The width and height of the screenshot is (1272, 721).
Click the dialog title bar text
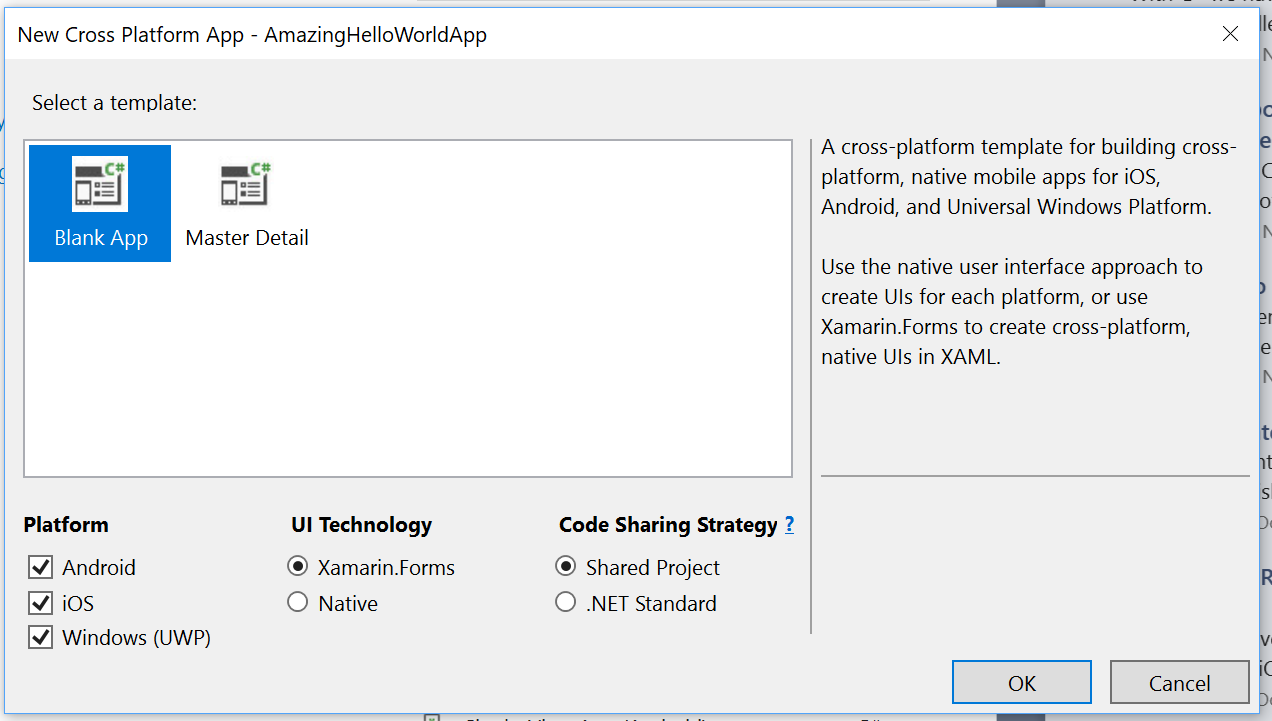(x=250, y=34)
